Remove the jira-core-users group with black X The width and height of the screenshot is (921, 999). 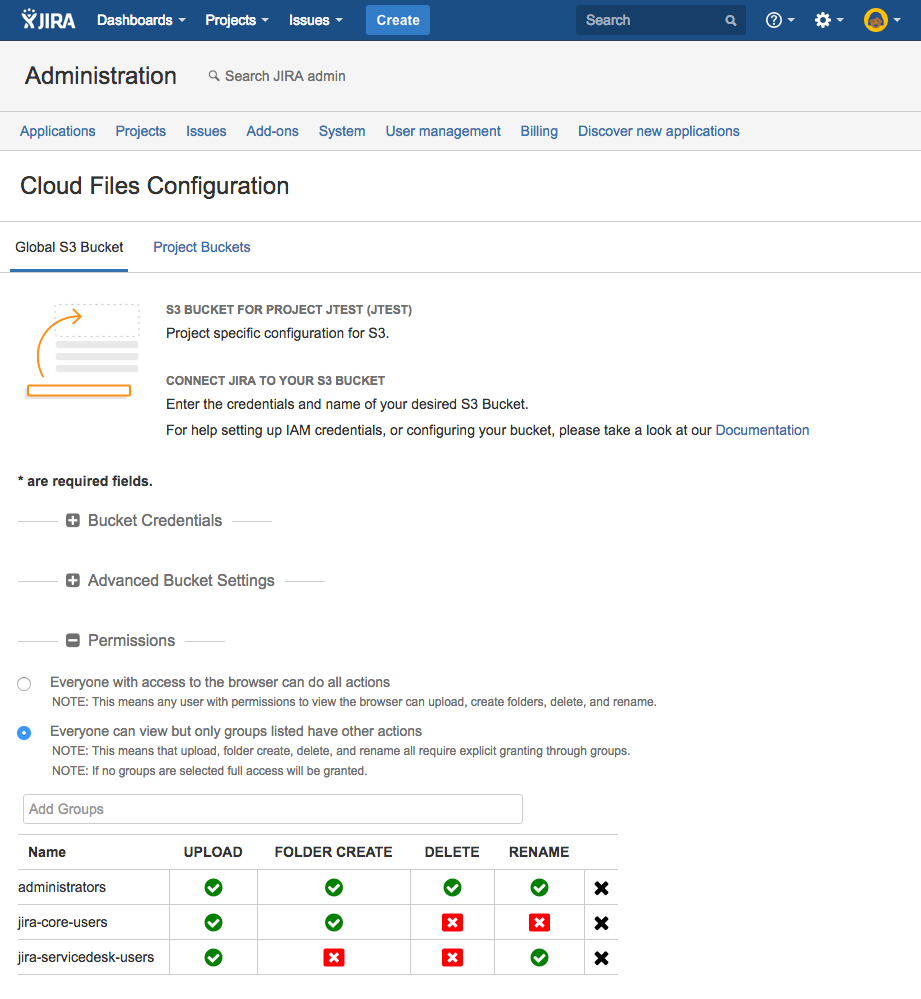tap(601, 923)
